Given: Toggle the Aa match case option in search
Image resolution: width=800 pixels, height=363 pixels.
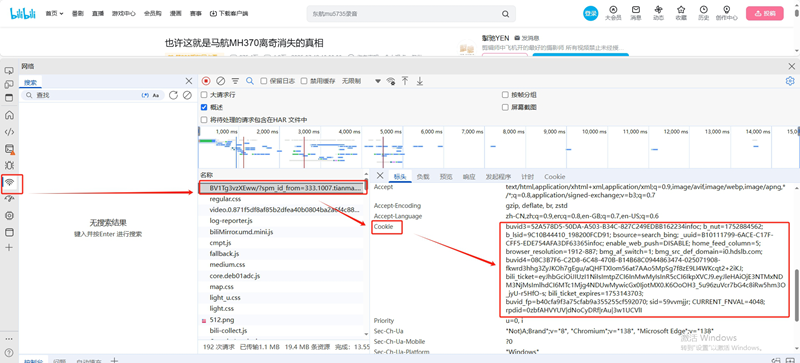Looking at the screenshot, I should point(156,95).
